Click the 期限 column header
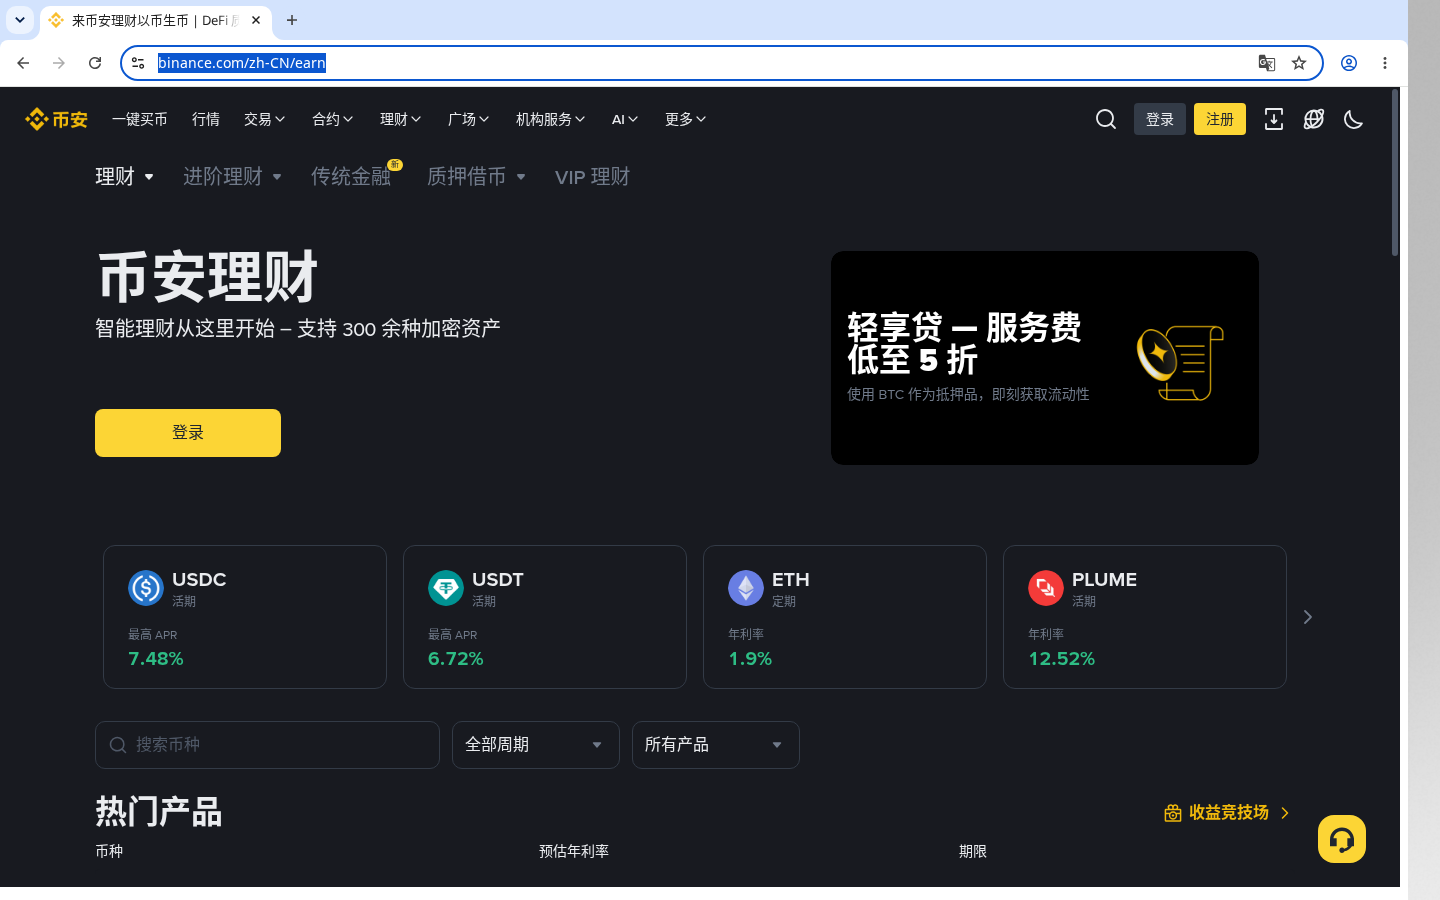Viewport: 1440px width, 900px height. (x=973, y=851)
